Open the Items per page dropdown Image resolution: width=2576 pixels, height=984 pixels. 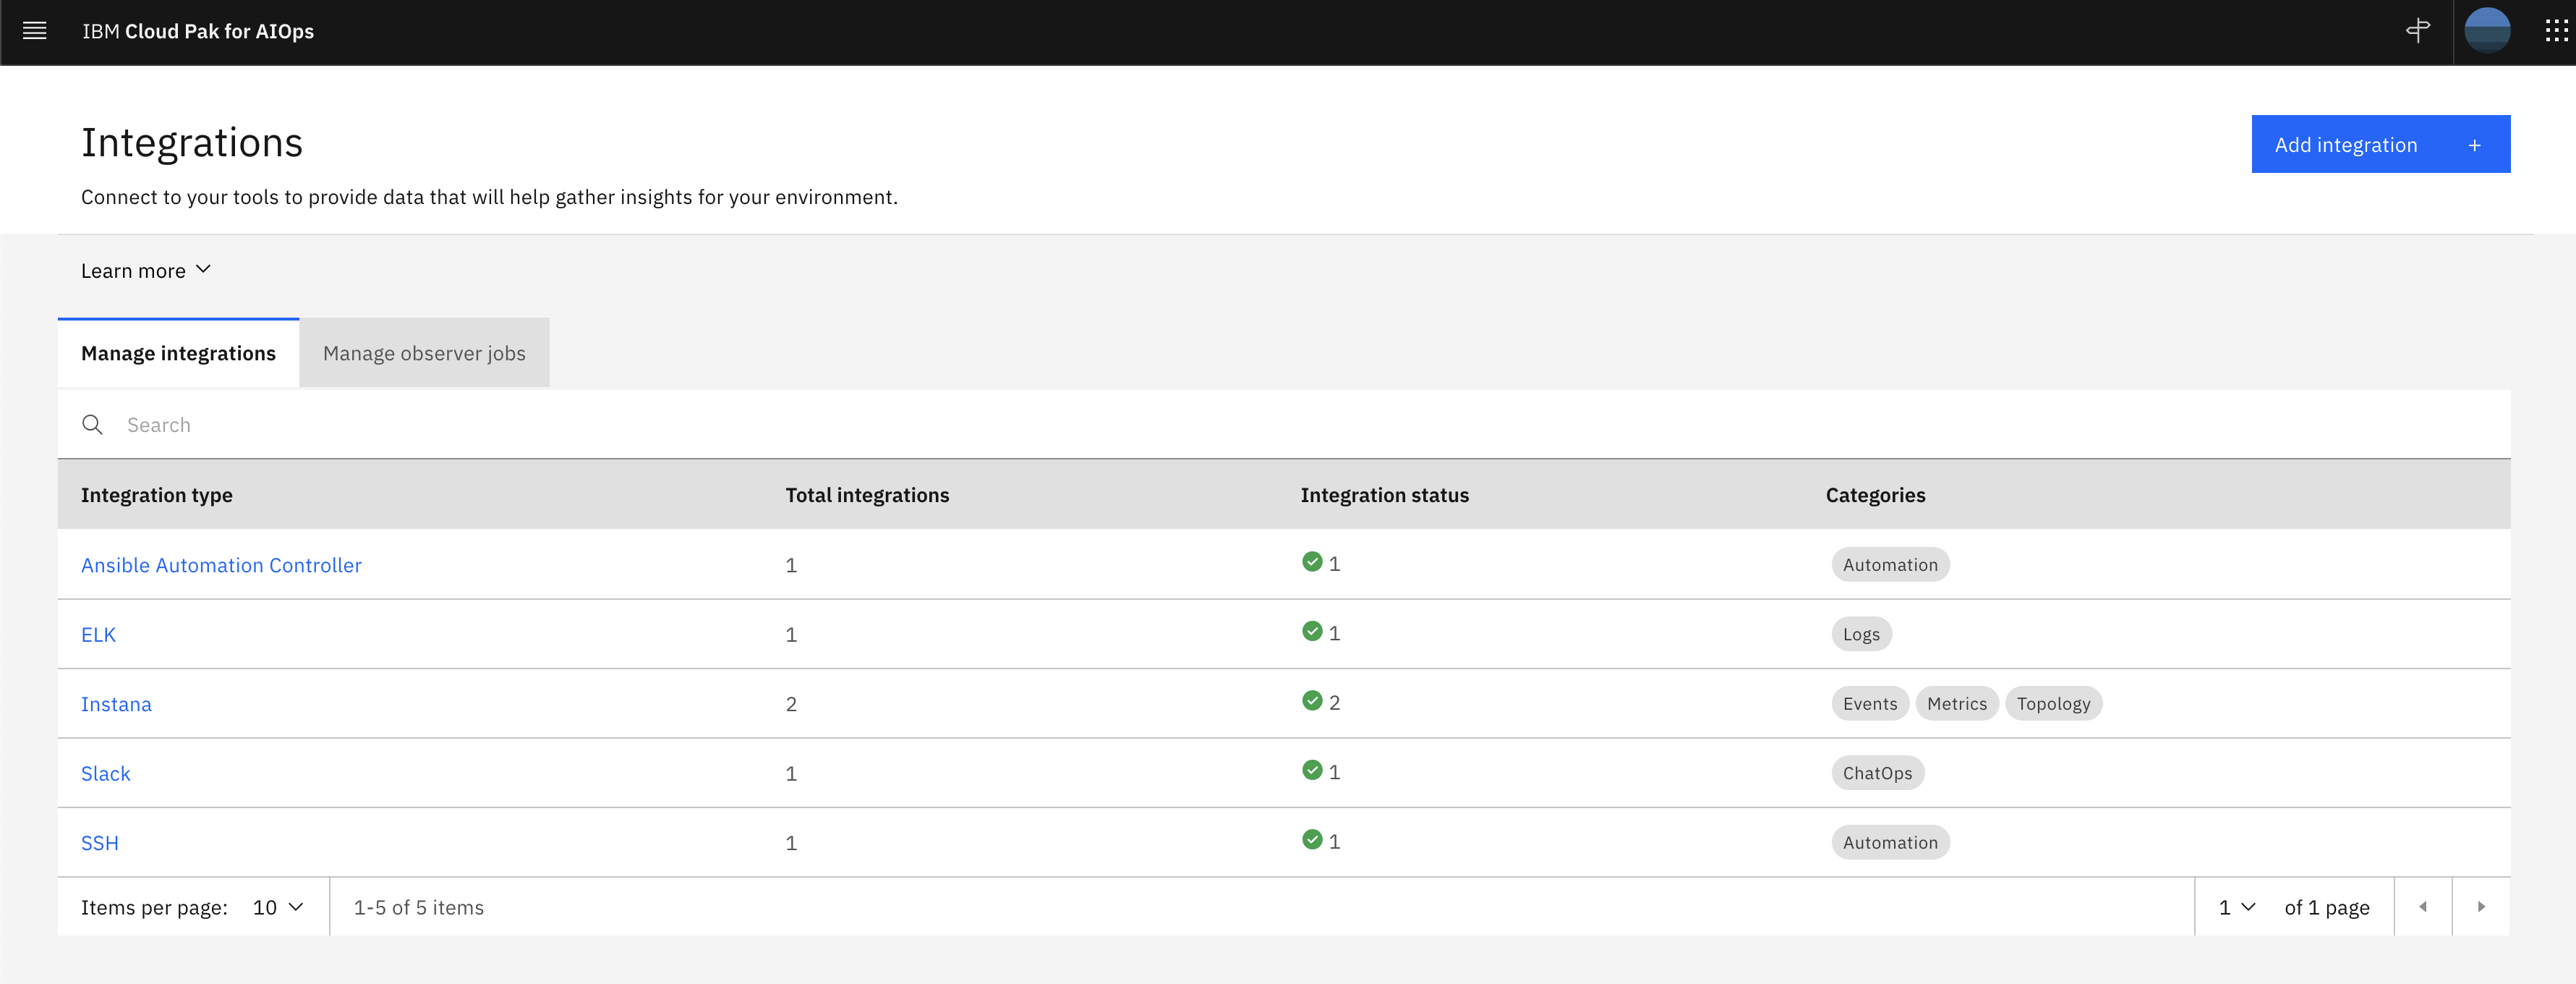[278, 907]
